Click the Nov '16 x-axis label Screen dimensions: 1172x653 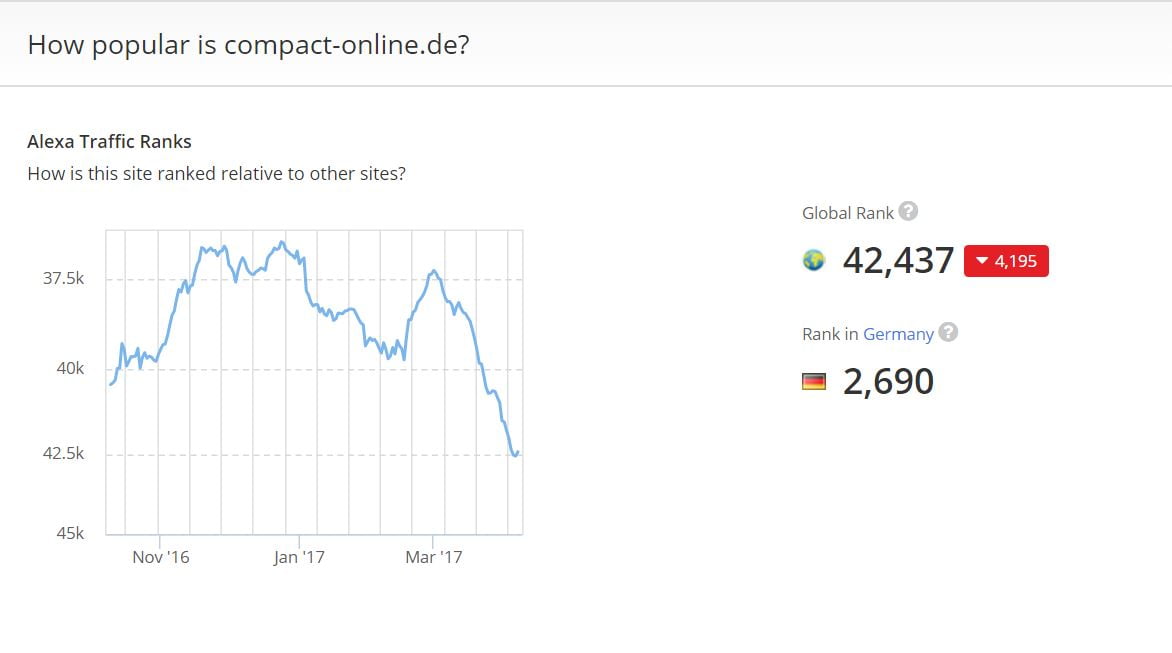coord(161,557)
